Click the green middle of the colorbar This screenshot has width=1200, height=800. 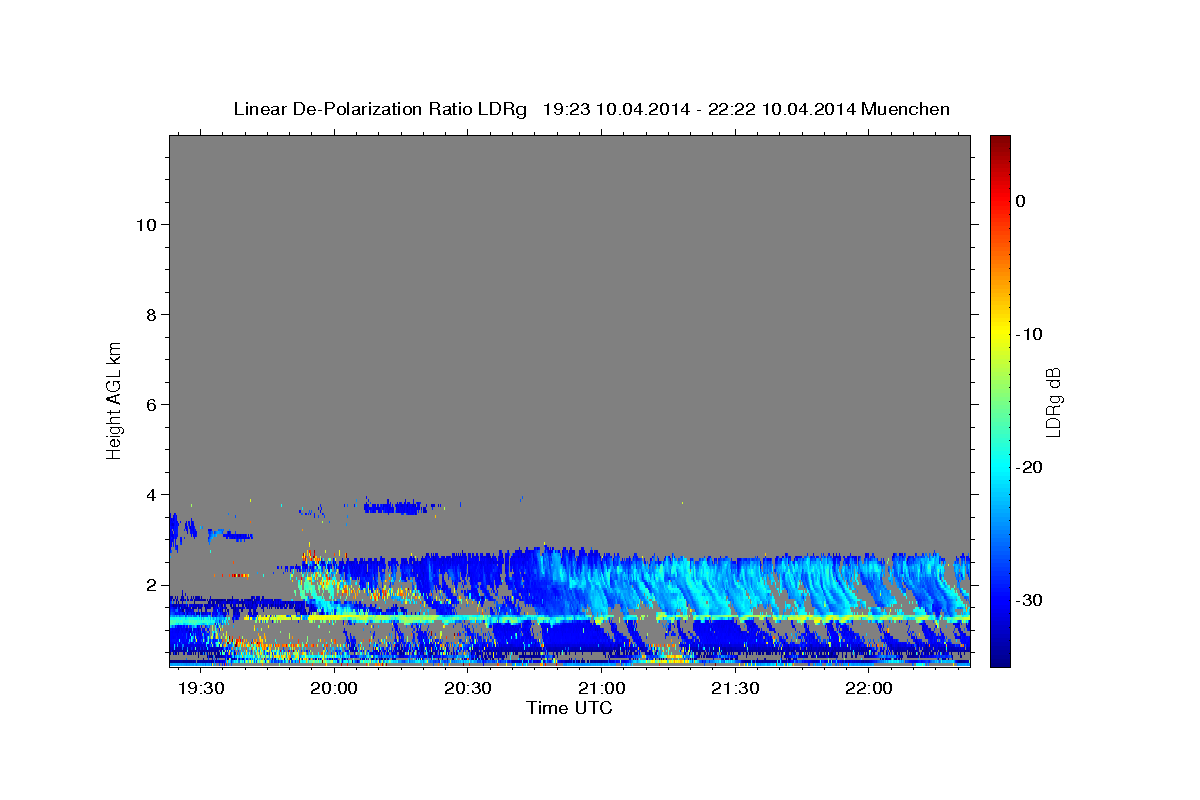(x=1000, y=400)
